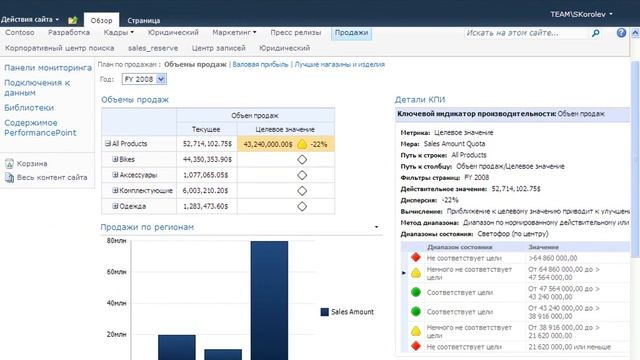Click the ribbon scroll up arrow at top right
Viewport: 640px width, 360px height.
[x=635, y=33]
